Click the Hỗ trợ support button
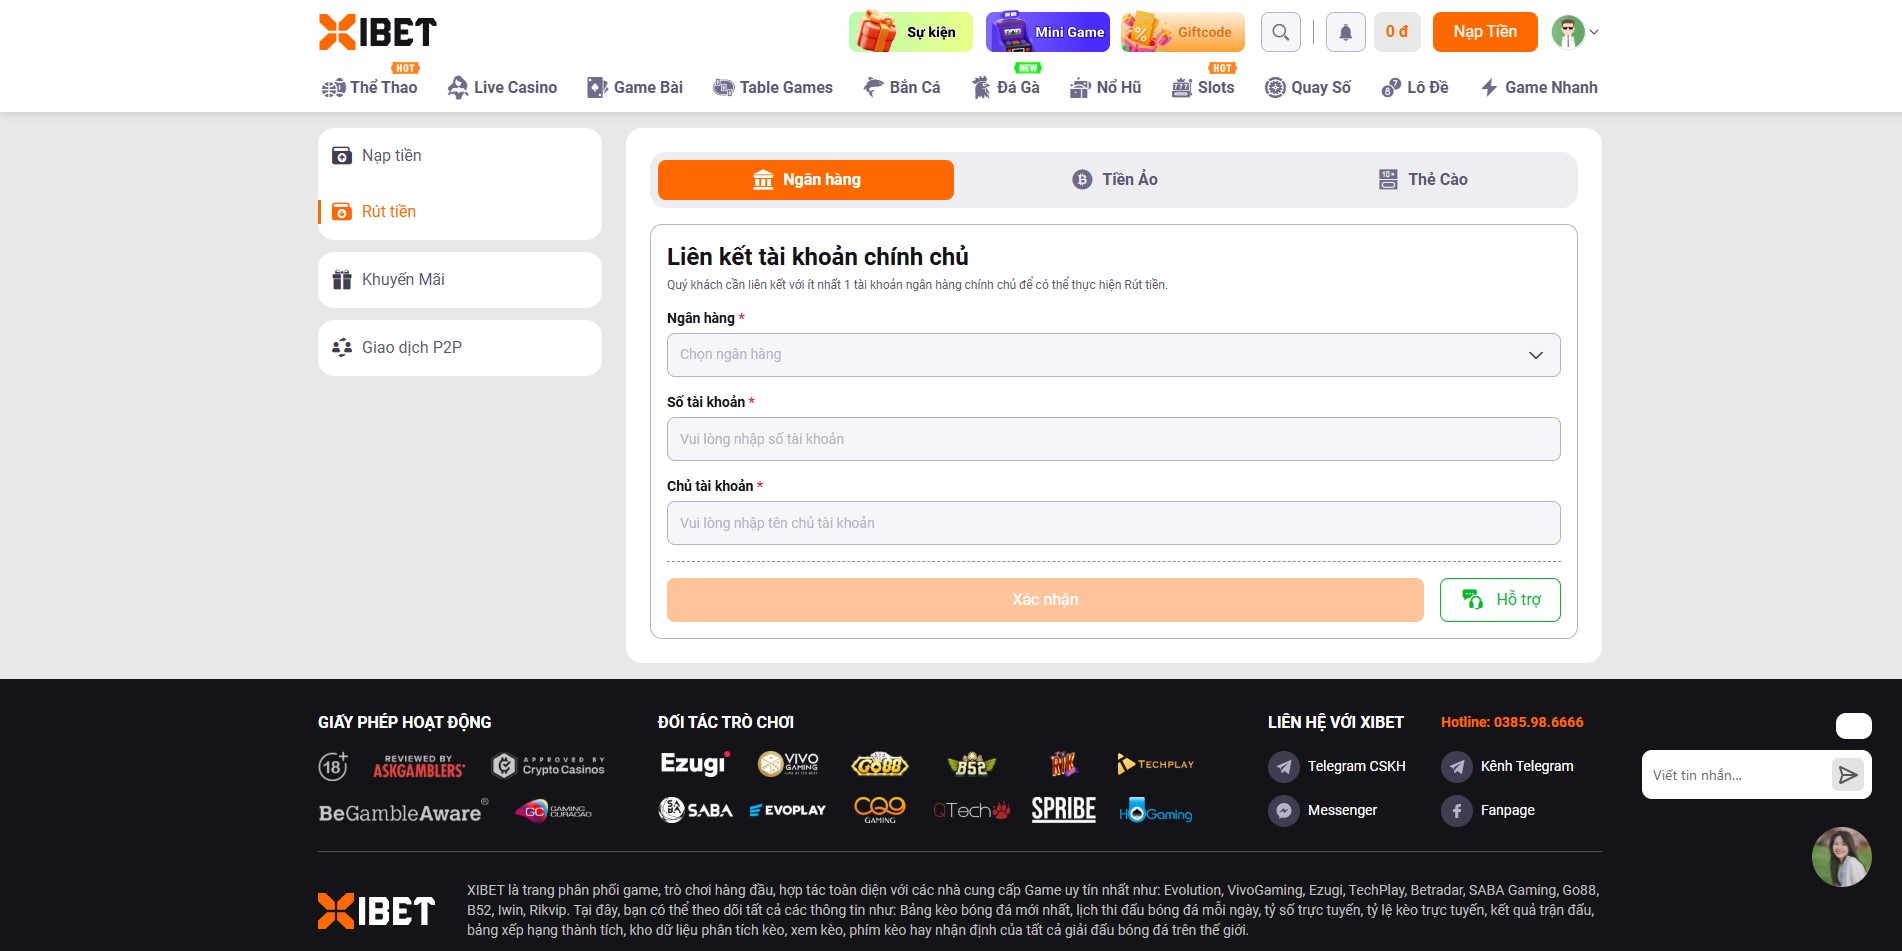The width and height of the screenshot is (1902, 951). [x=1499, y=600]
